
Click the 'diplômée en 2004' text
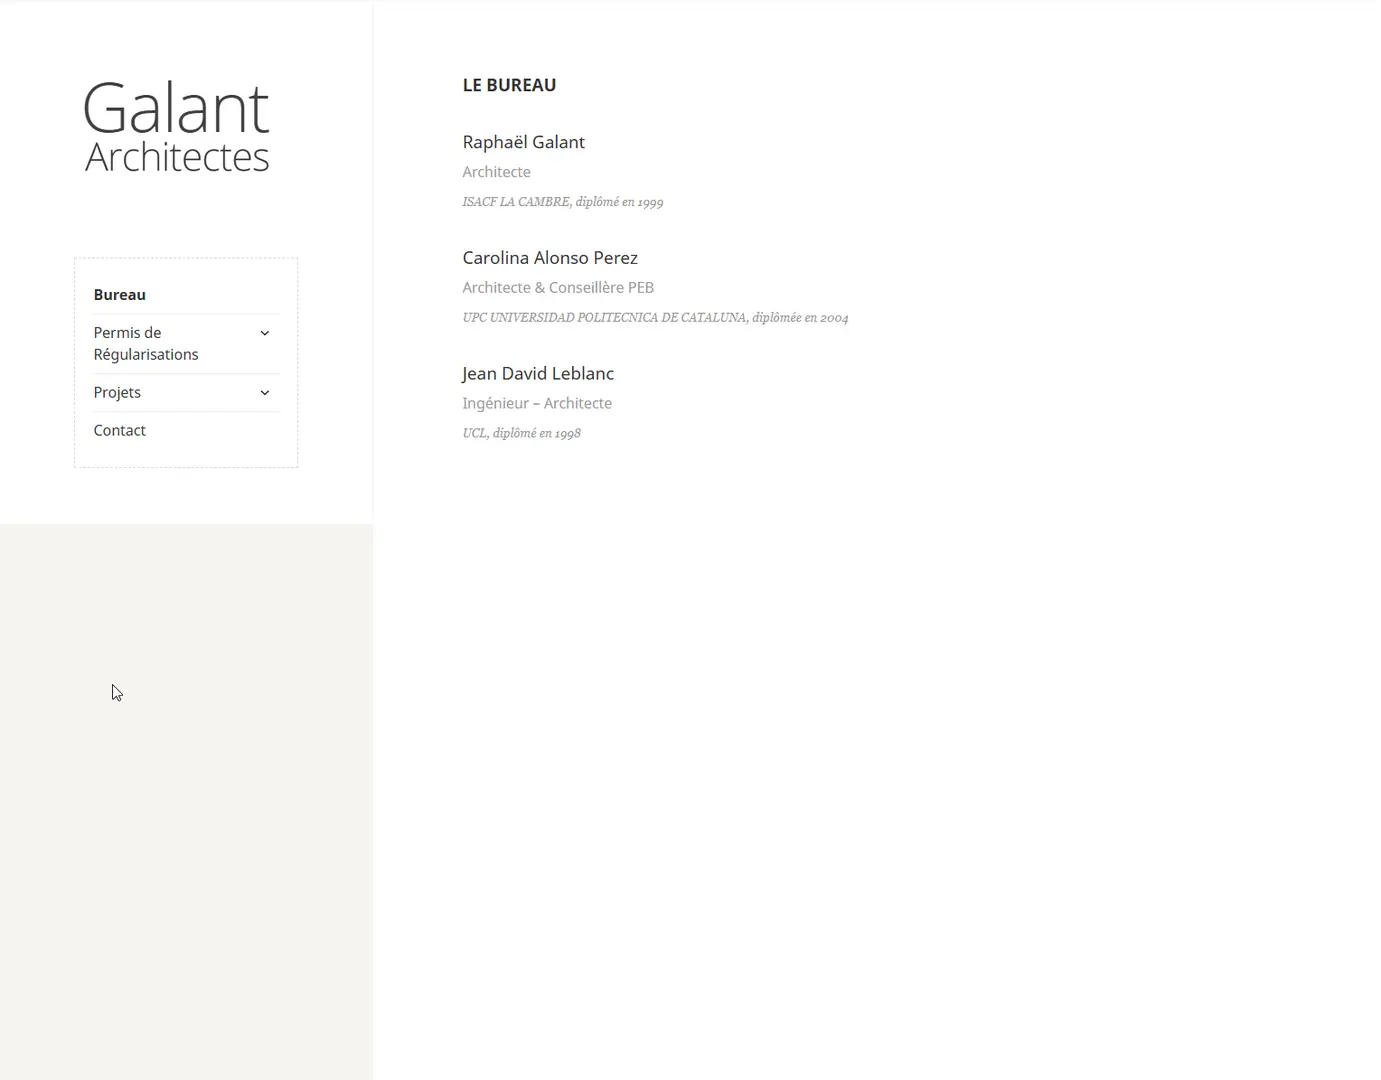tap(800, 318)
